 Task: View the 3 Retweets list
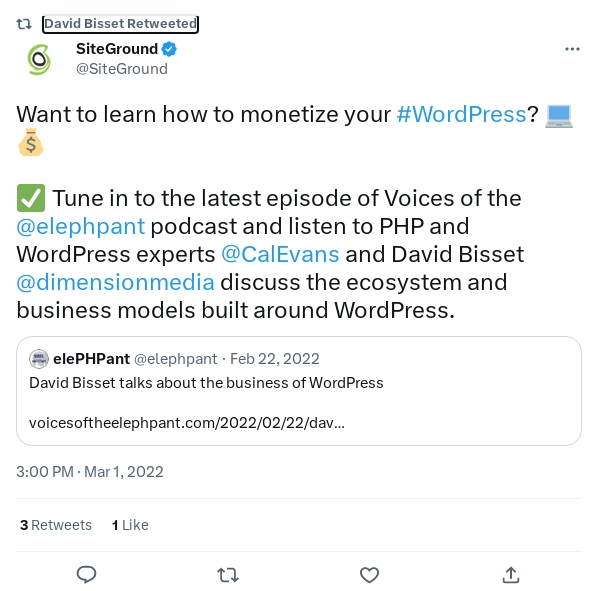[56, 525]
